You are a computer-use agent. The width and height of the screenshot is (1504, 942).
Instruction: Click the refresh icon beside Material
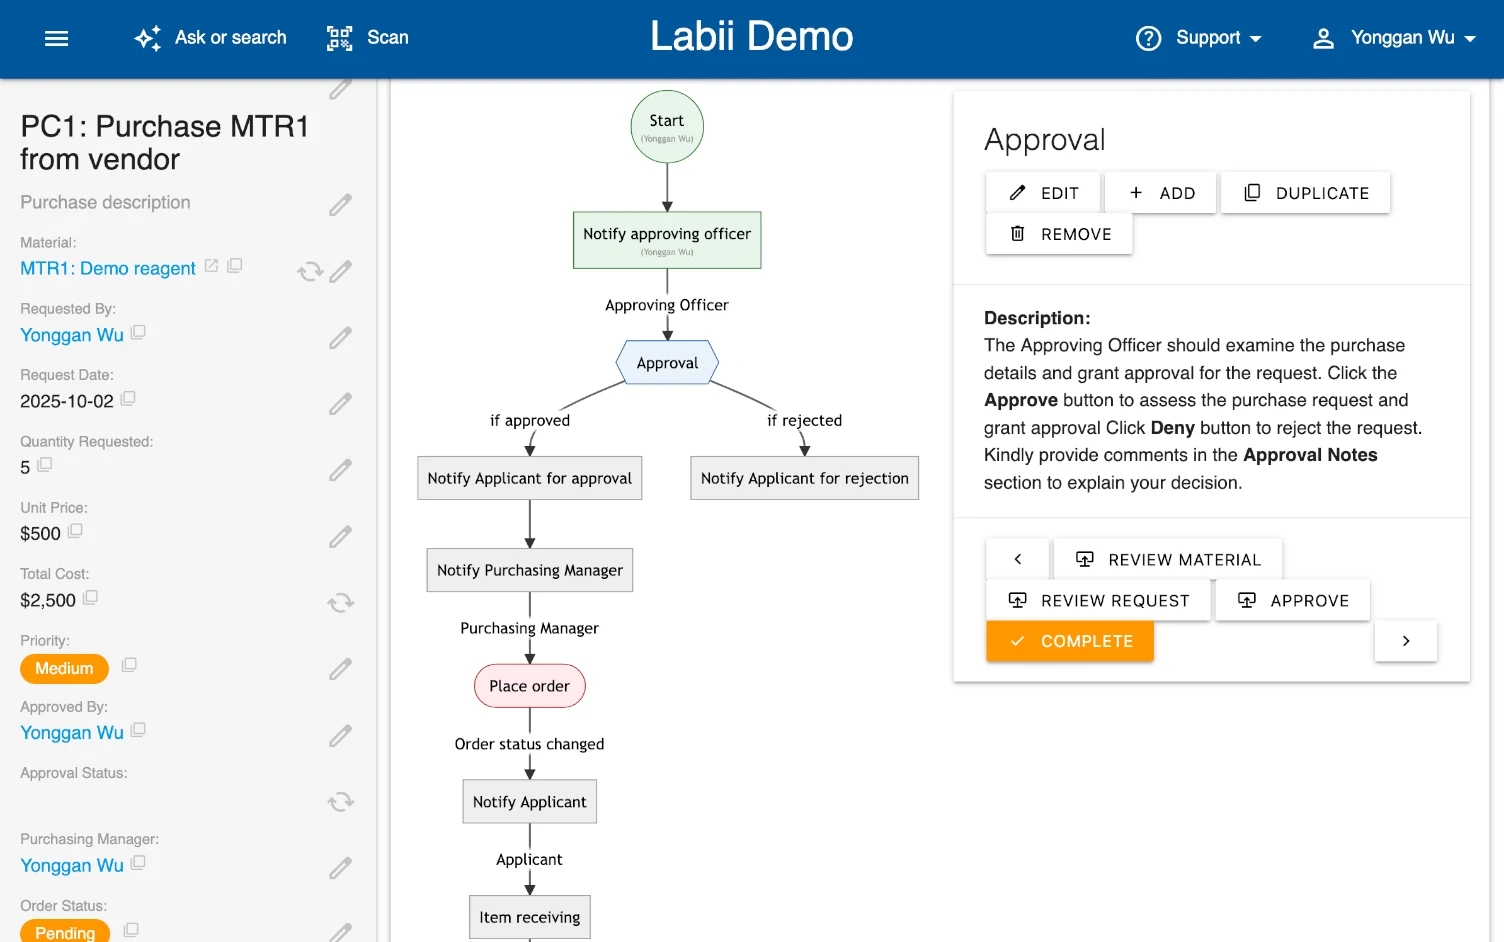coord(309,271)
